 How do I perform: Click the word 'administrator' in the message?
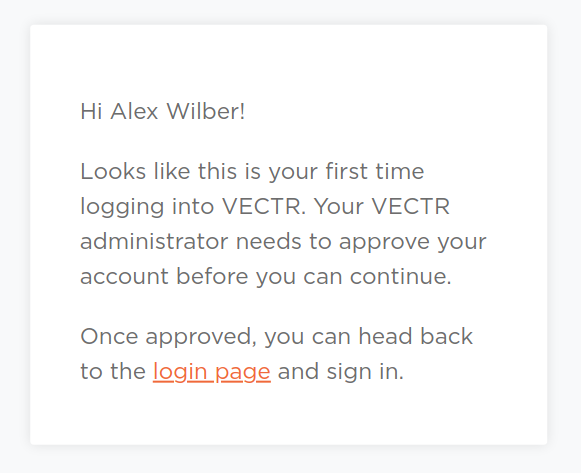tap(154, 242)
